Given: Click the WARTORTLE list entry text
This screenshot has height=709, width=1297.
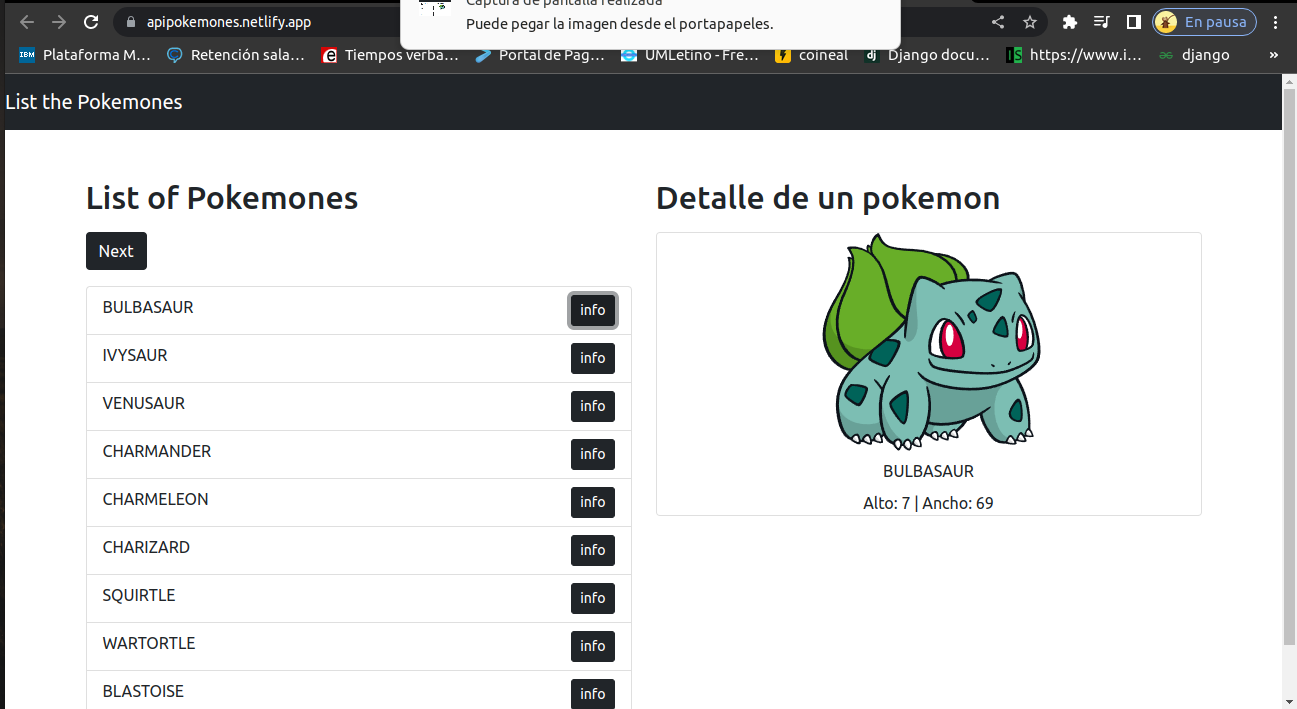Looking at the screenshot, I should pos(149,643).
